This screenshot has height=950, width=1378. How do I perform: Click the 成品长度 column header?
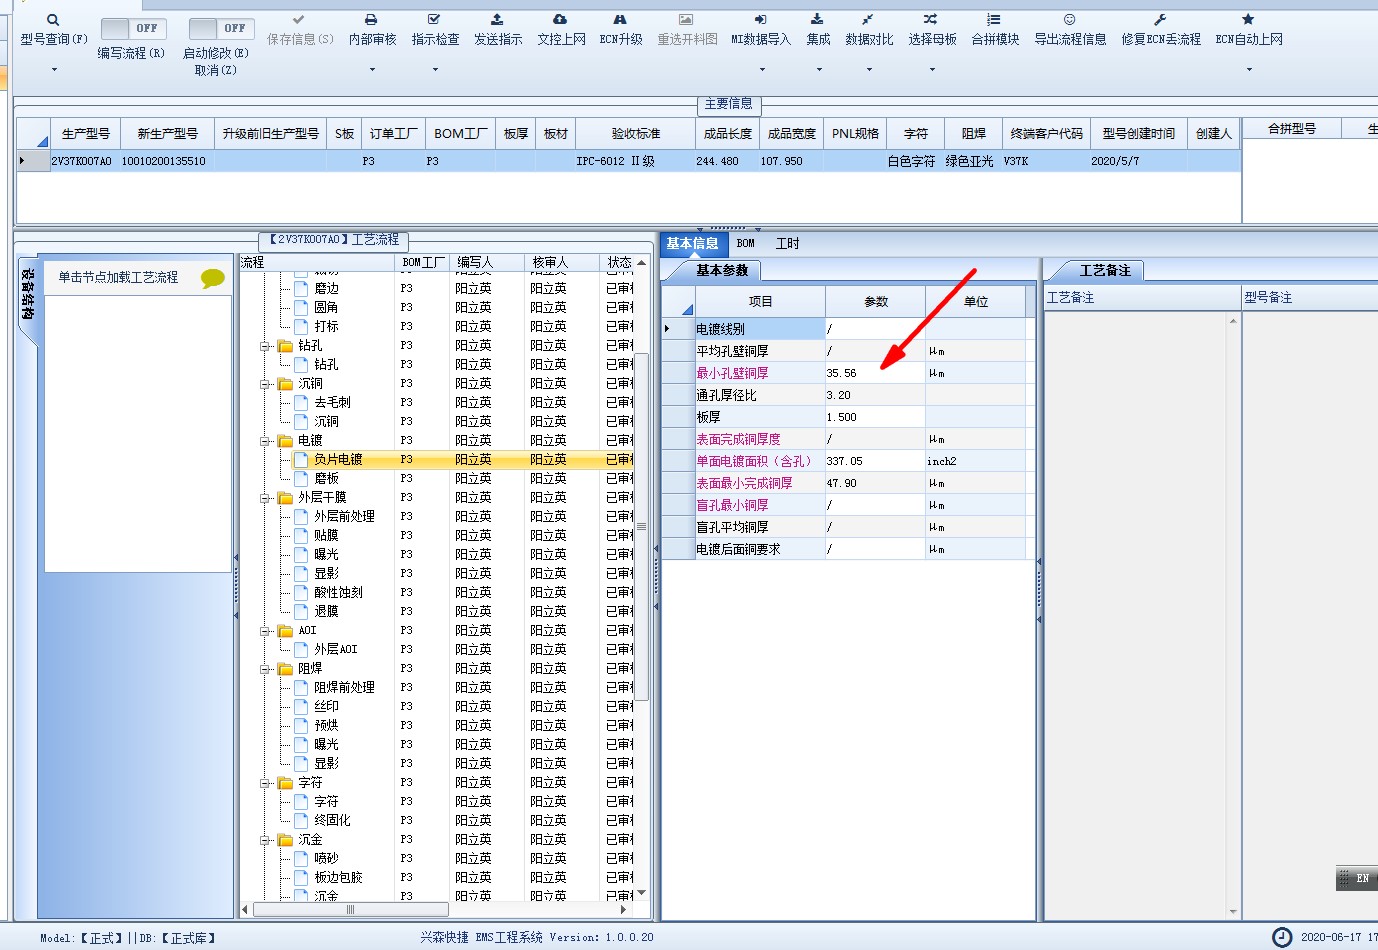click(728, 133)
